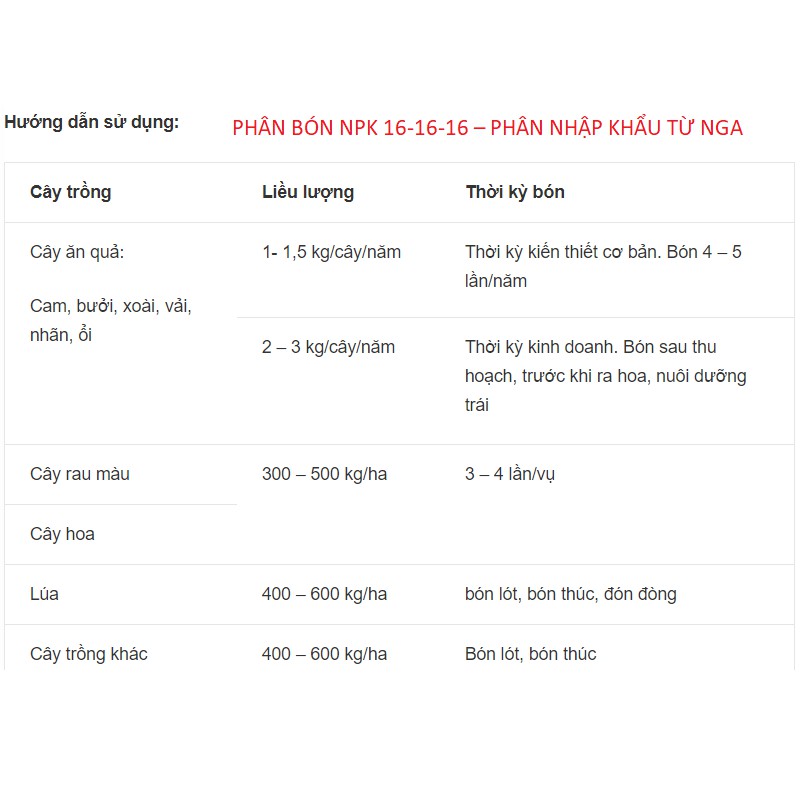Screen dimensions: 800x800
Task: Select the '2 – 3 kg/cây/năm' dosage cell
Action: 328,347
